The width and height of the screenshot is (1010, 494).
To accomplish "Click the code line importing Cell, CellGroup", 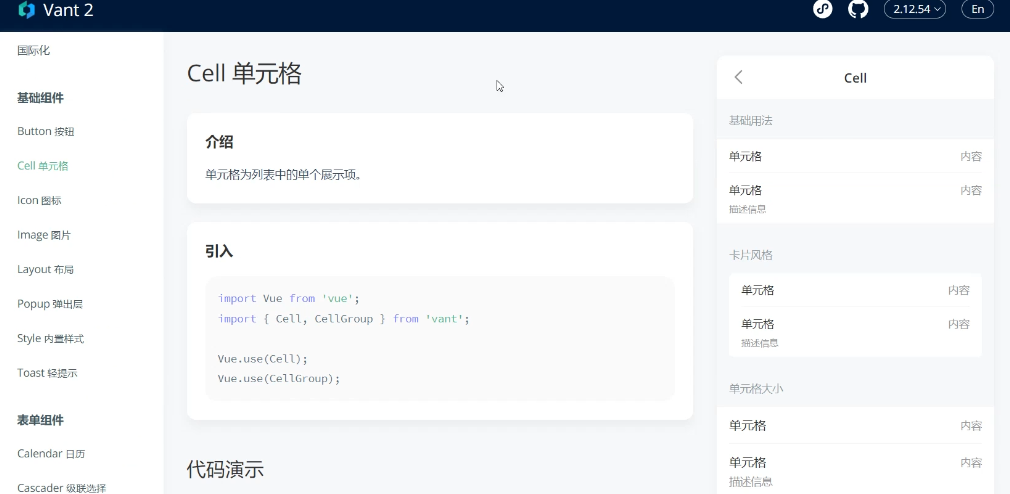I will point(344,319).
